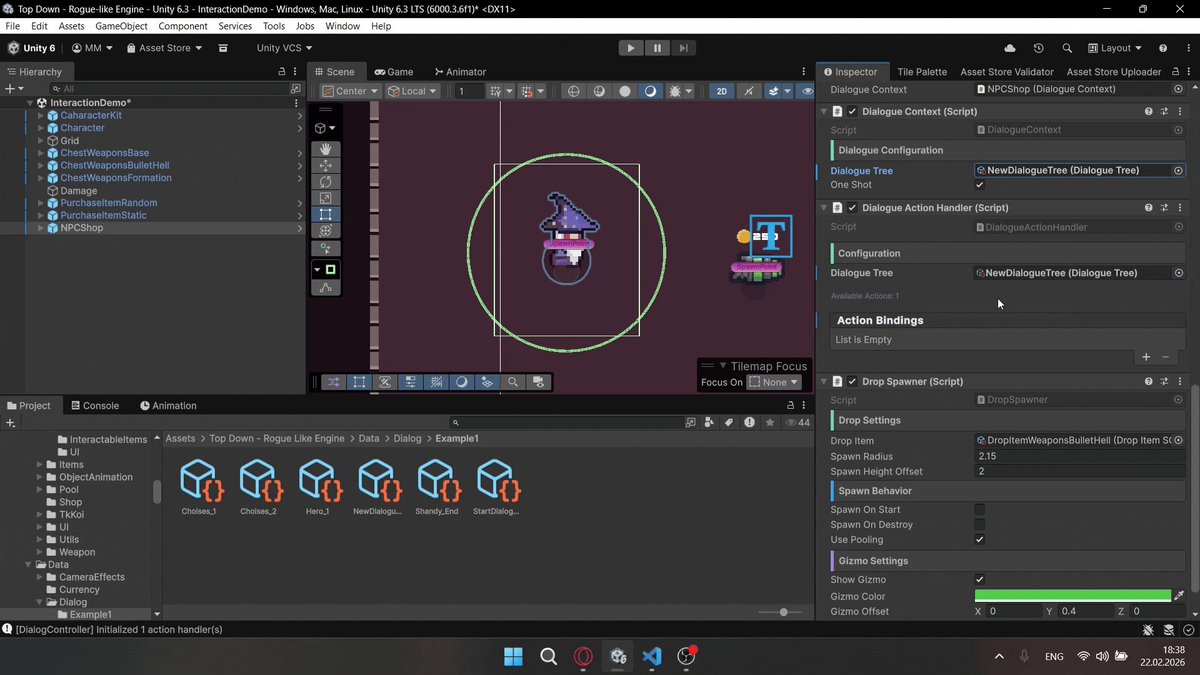1200x675 pixels.
Task: Open the package manager store icon in the toolbar
Action: [x=223, y=48]
